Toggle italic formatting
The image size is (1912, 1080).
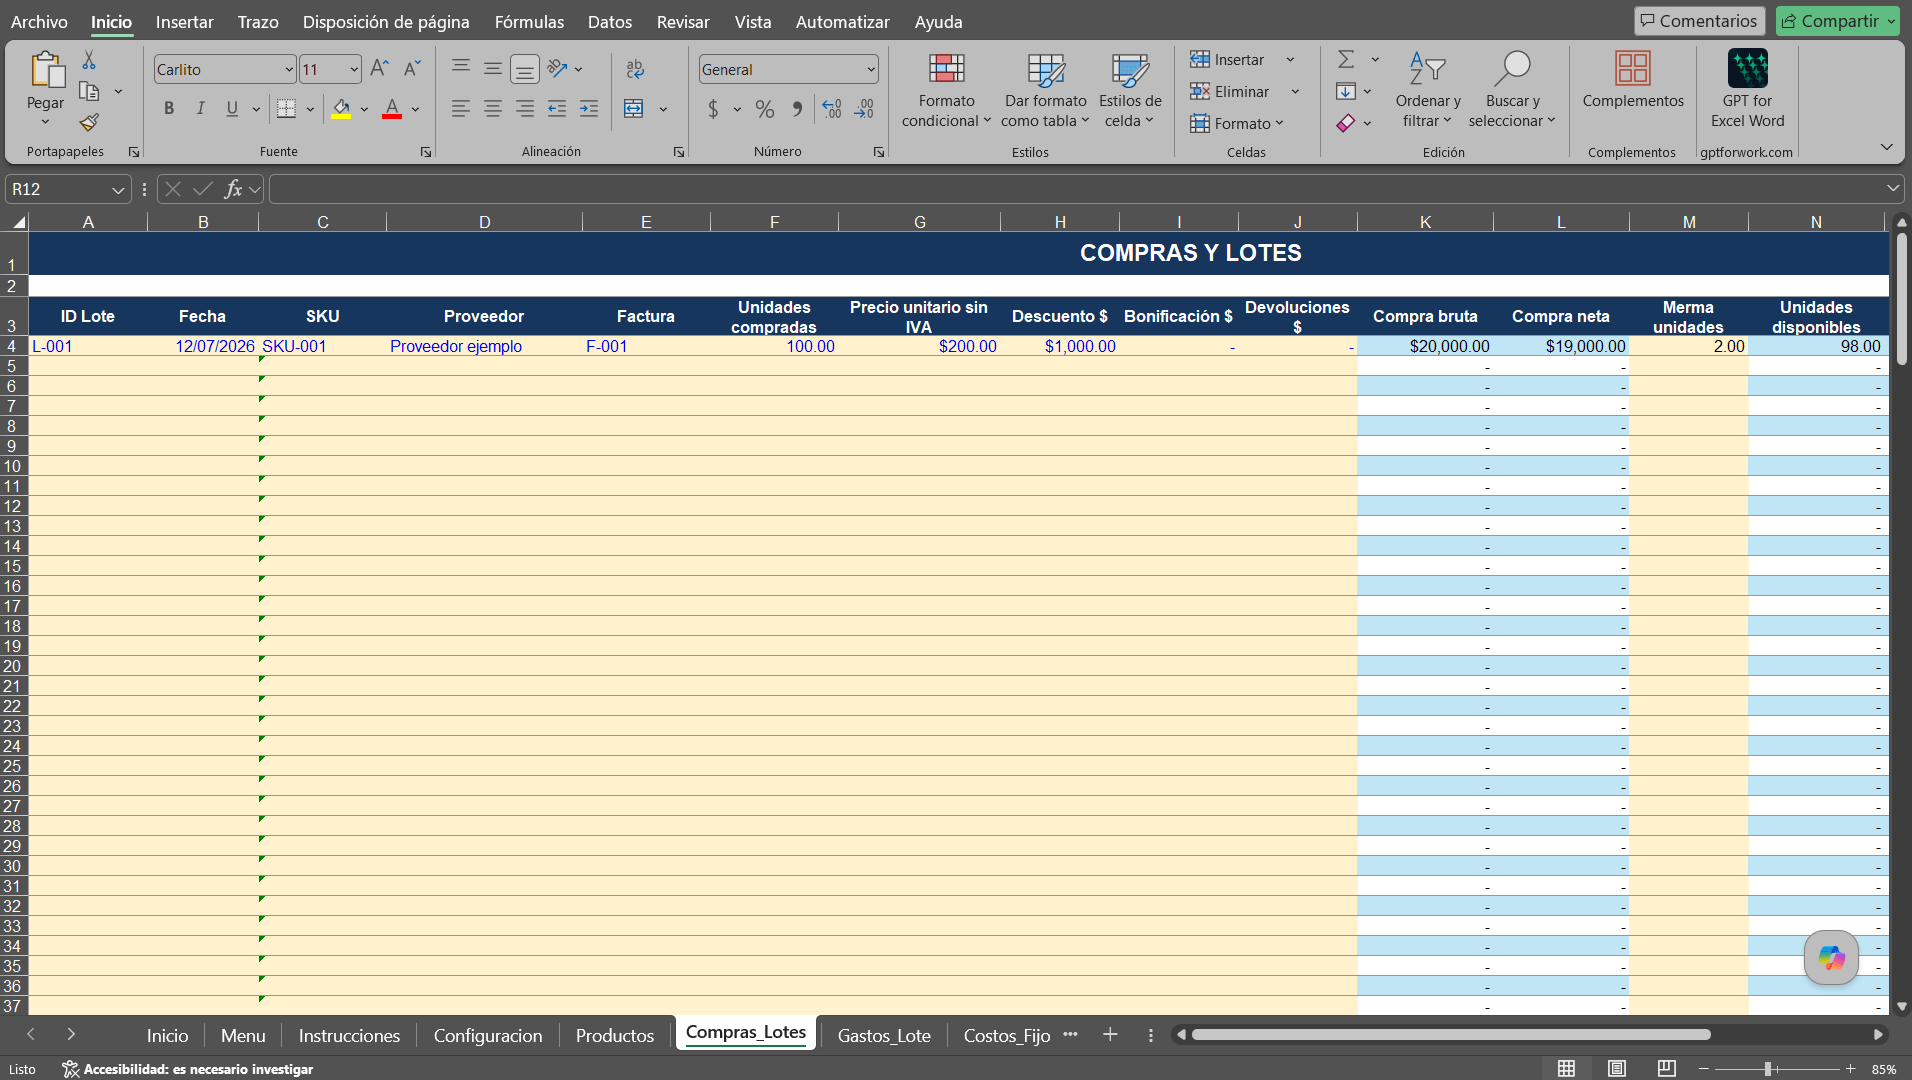coord(201,109)
